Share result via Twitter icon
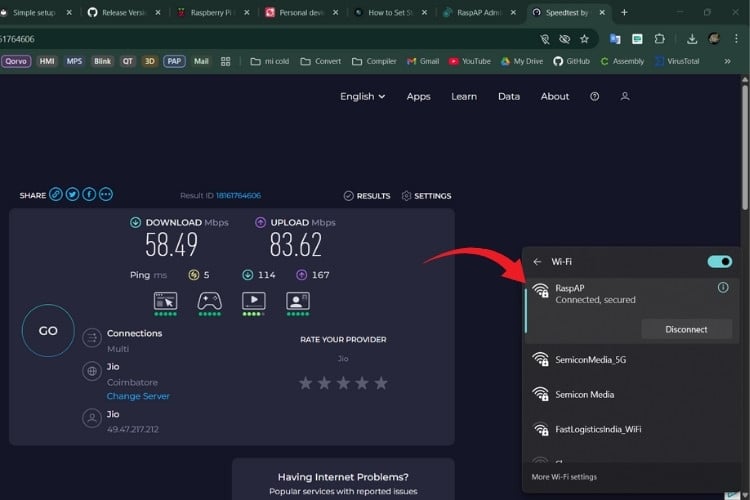 [73, 195]
